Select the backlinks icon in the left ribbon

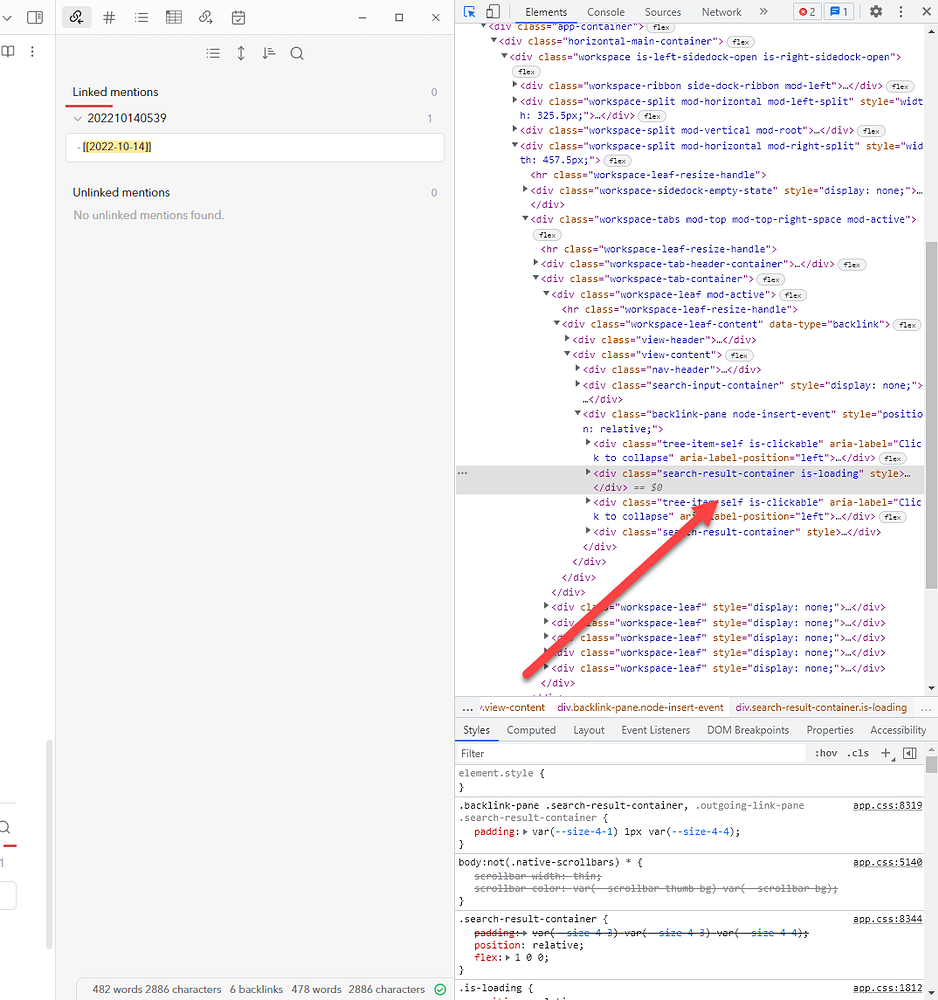77,17
